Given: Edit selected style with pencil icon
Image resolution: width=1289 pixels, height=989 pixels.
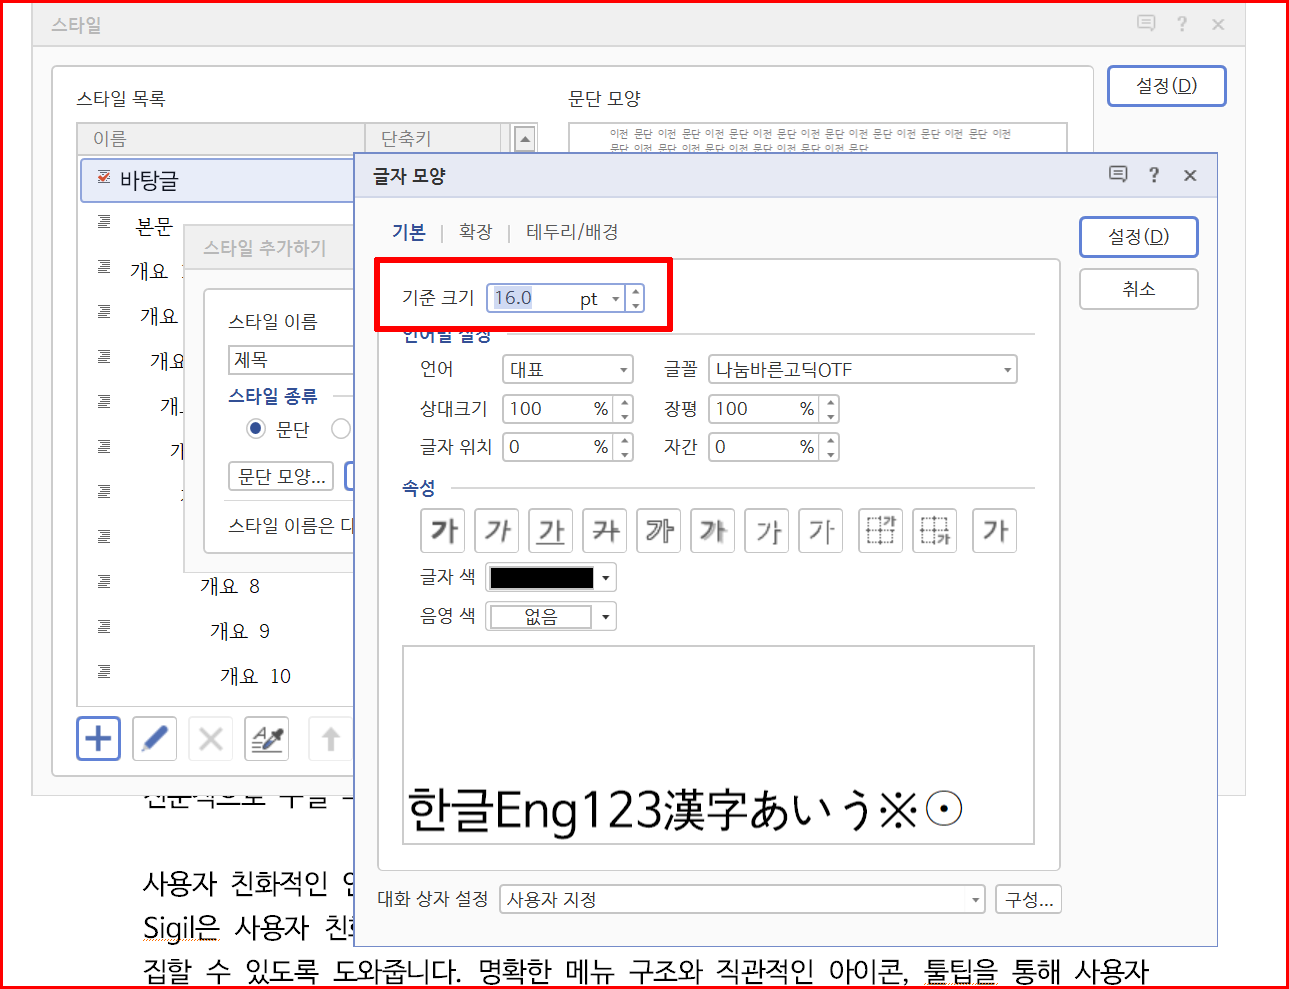Looking at the screenshot, I should click(x=155, y=739).
